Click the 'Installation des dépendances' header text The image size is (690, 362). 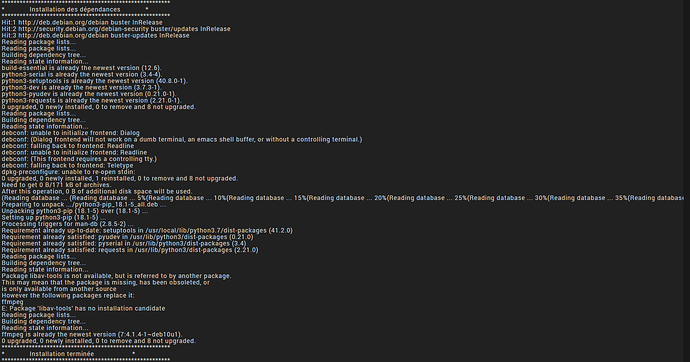(x=75, y=9)
